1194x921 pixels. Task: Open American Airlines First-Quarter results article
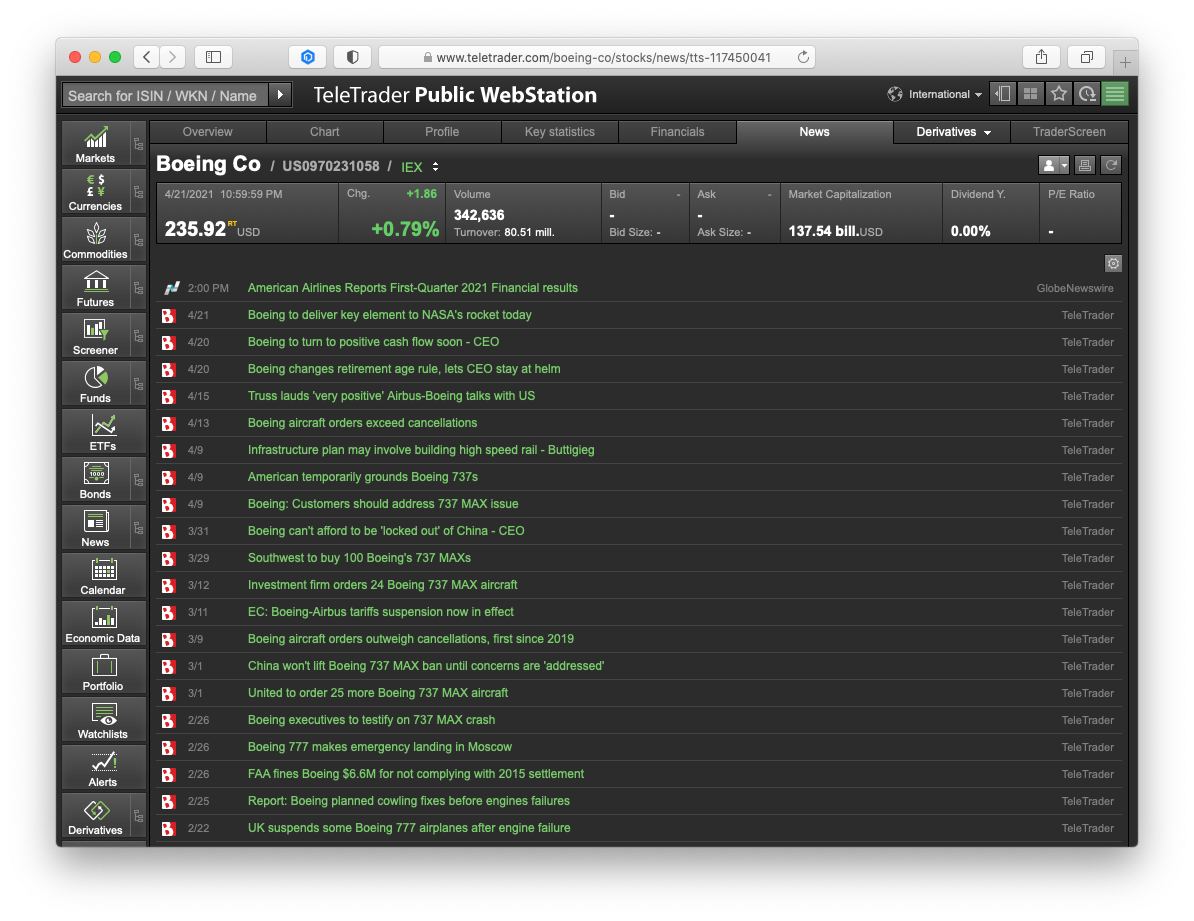[x=413, y=288]
